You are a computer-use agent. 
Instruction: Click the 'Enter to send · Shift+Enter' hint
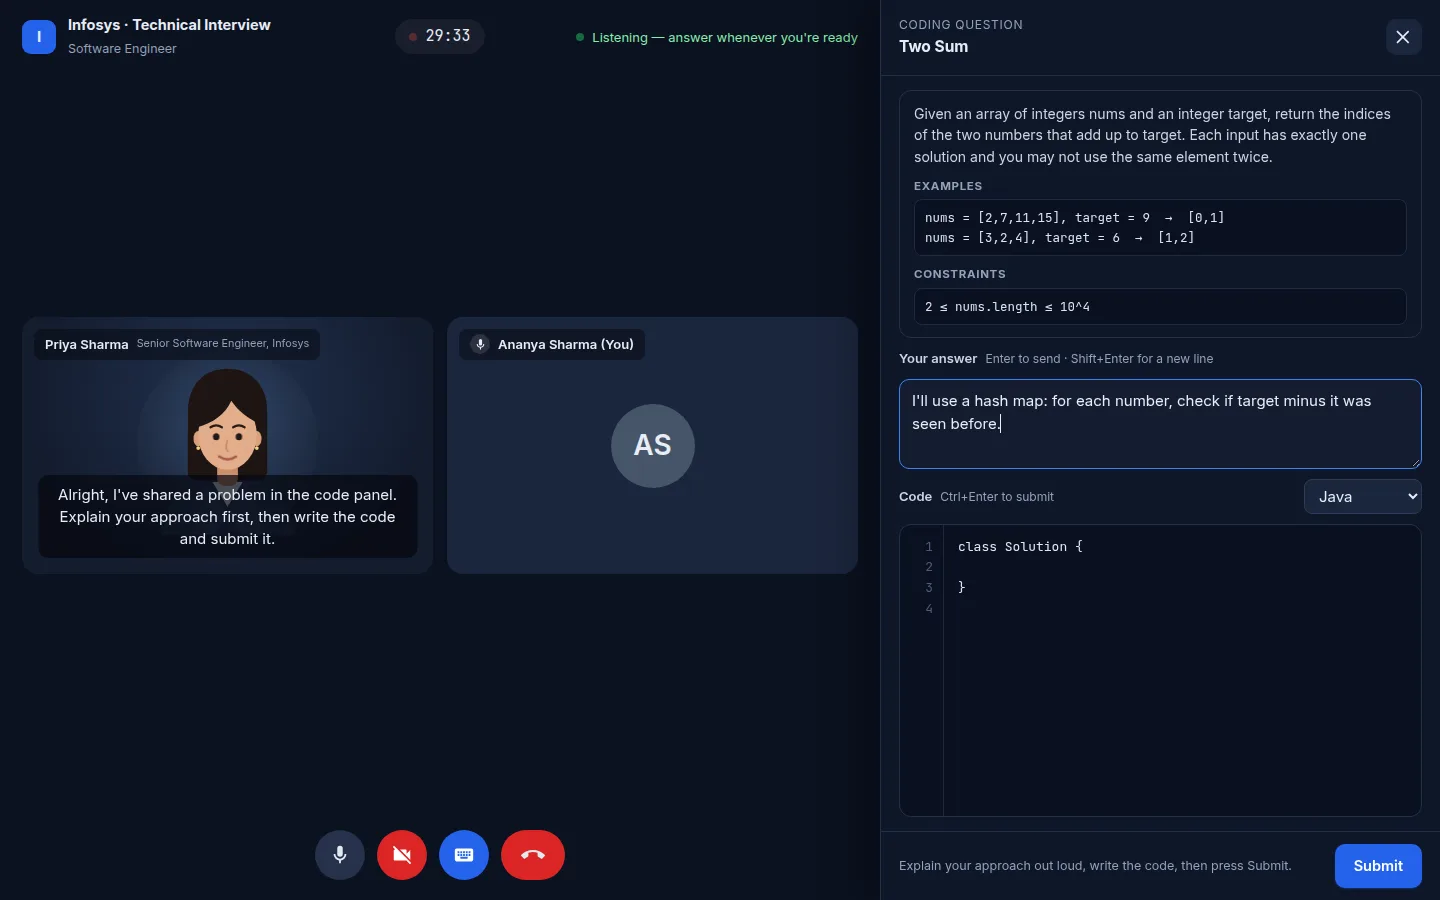point(1099,359)
